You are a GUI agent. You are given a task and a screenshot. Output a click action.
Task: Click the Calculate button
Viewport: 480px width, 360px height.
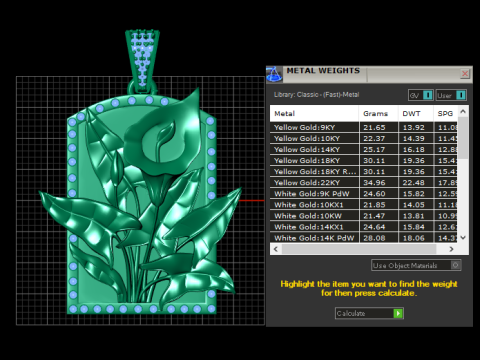point(369,313)
